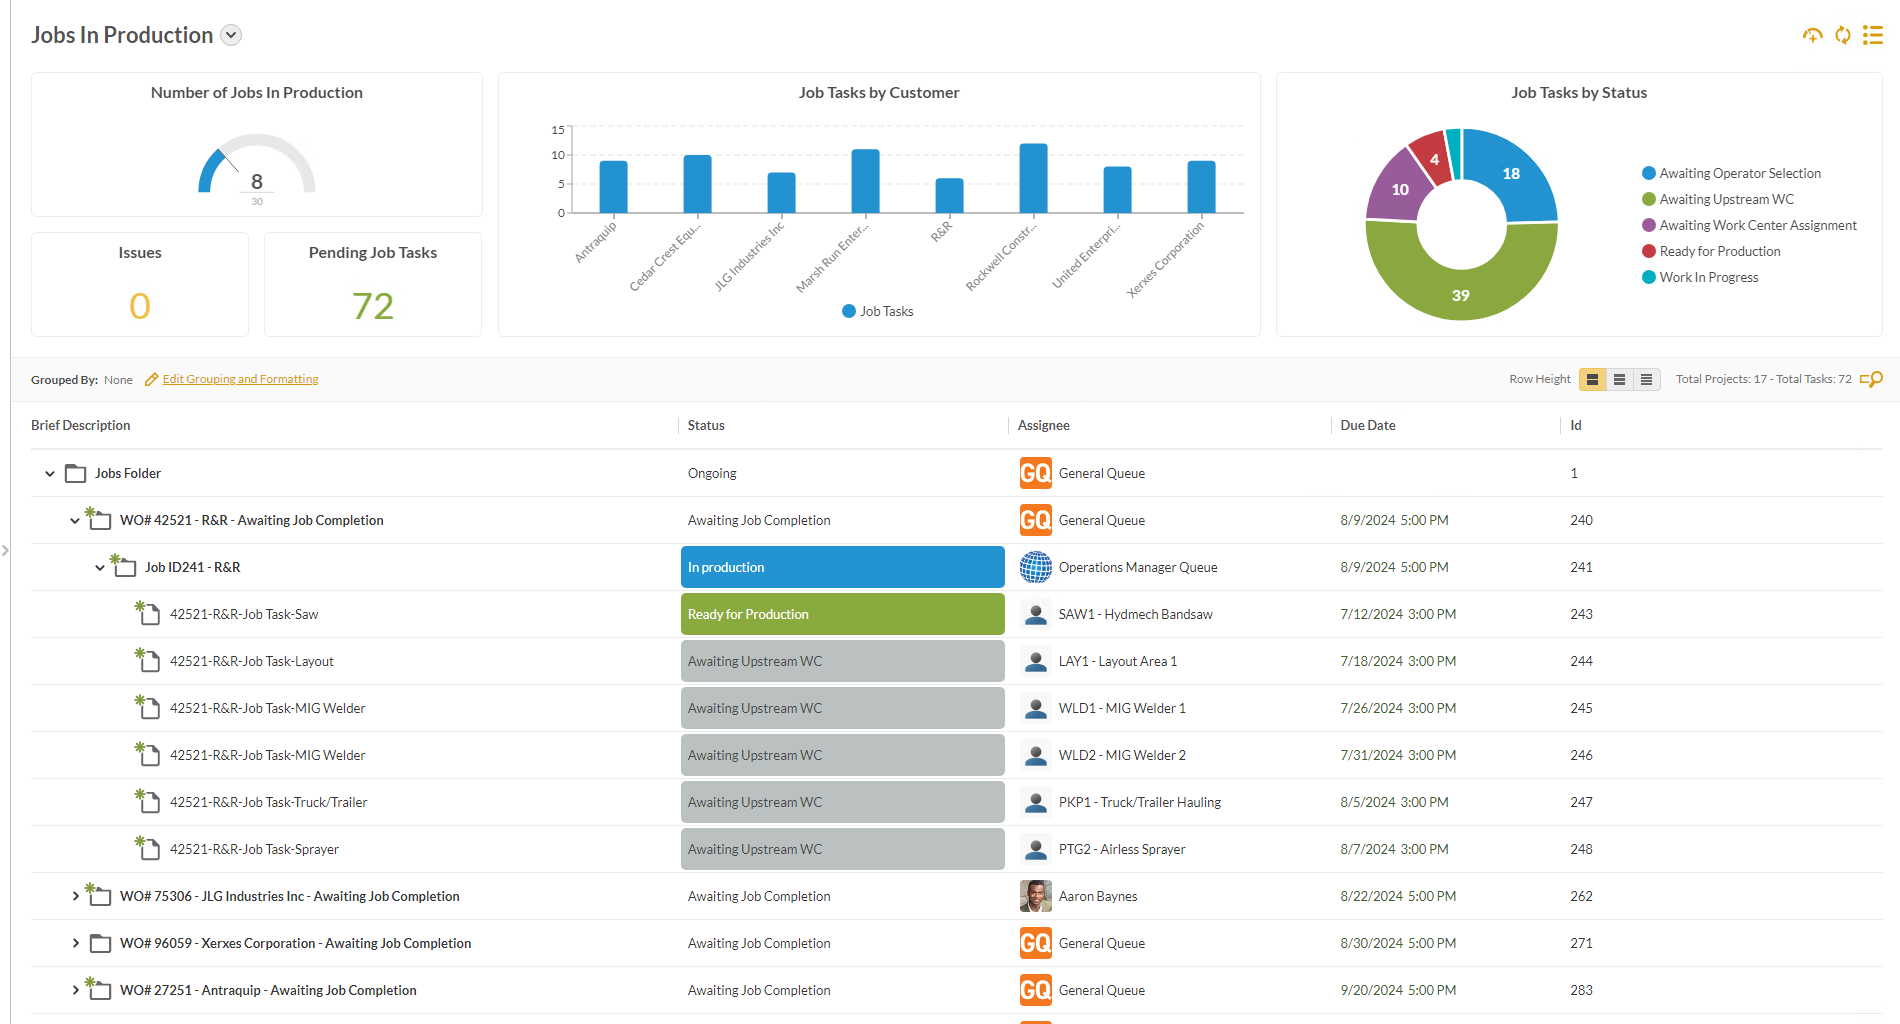Click the Jobs Folder icon

pos(76,472)
